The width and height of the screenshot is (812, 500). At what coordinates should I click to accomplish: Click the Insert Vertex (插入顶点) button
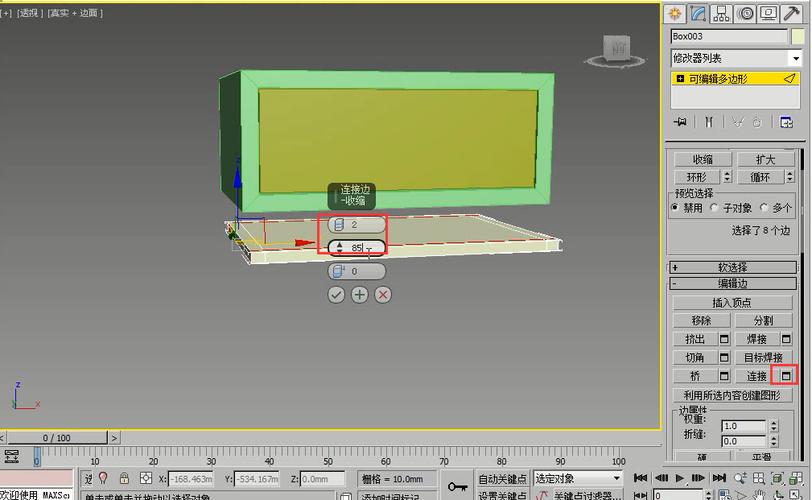pos(732,302)
